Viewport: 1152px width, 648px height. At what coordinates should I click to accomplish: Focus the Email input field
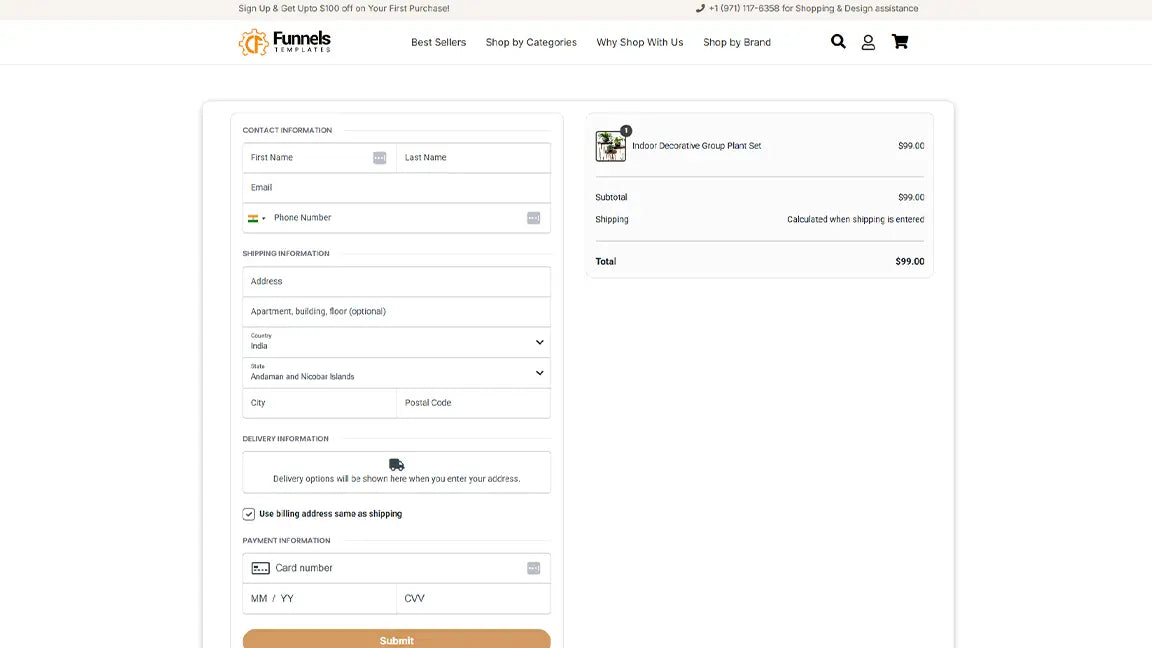[396, 188]
